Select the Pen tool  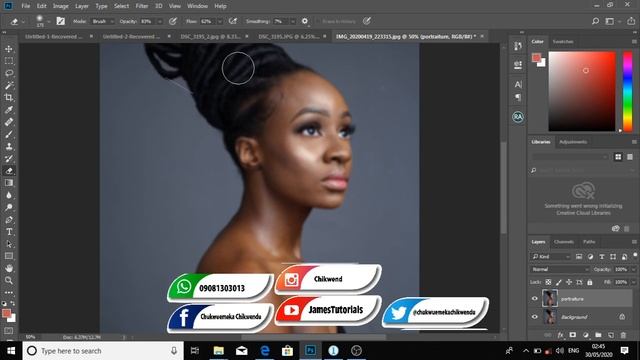pyautogui.click(x=9, y=220)
